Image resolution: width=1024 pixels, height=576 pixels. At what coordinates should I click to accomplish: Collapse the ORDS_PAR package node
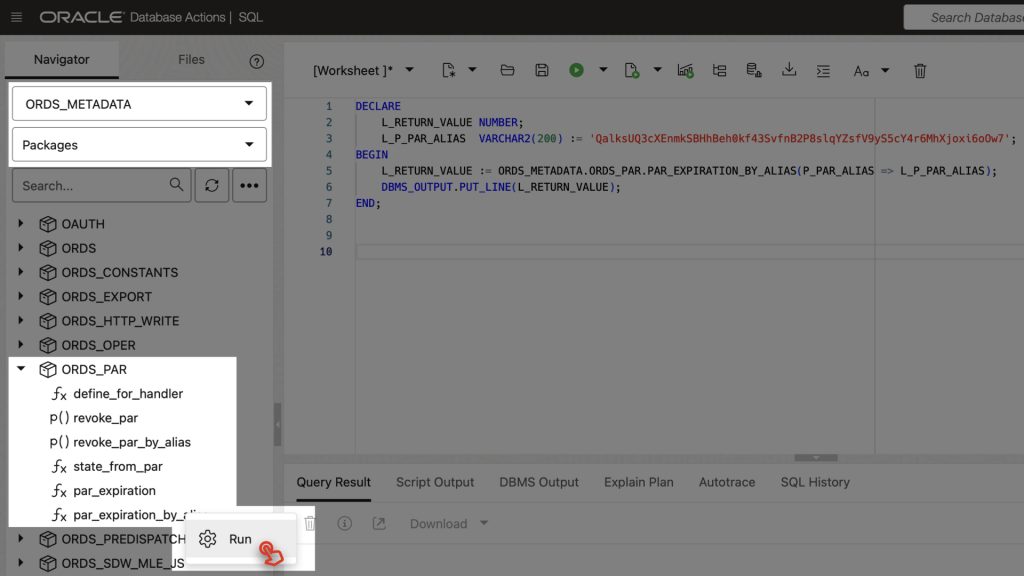pos(21,369)
